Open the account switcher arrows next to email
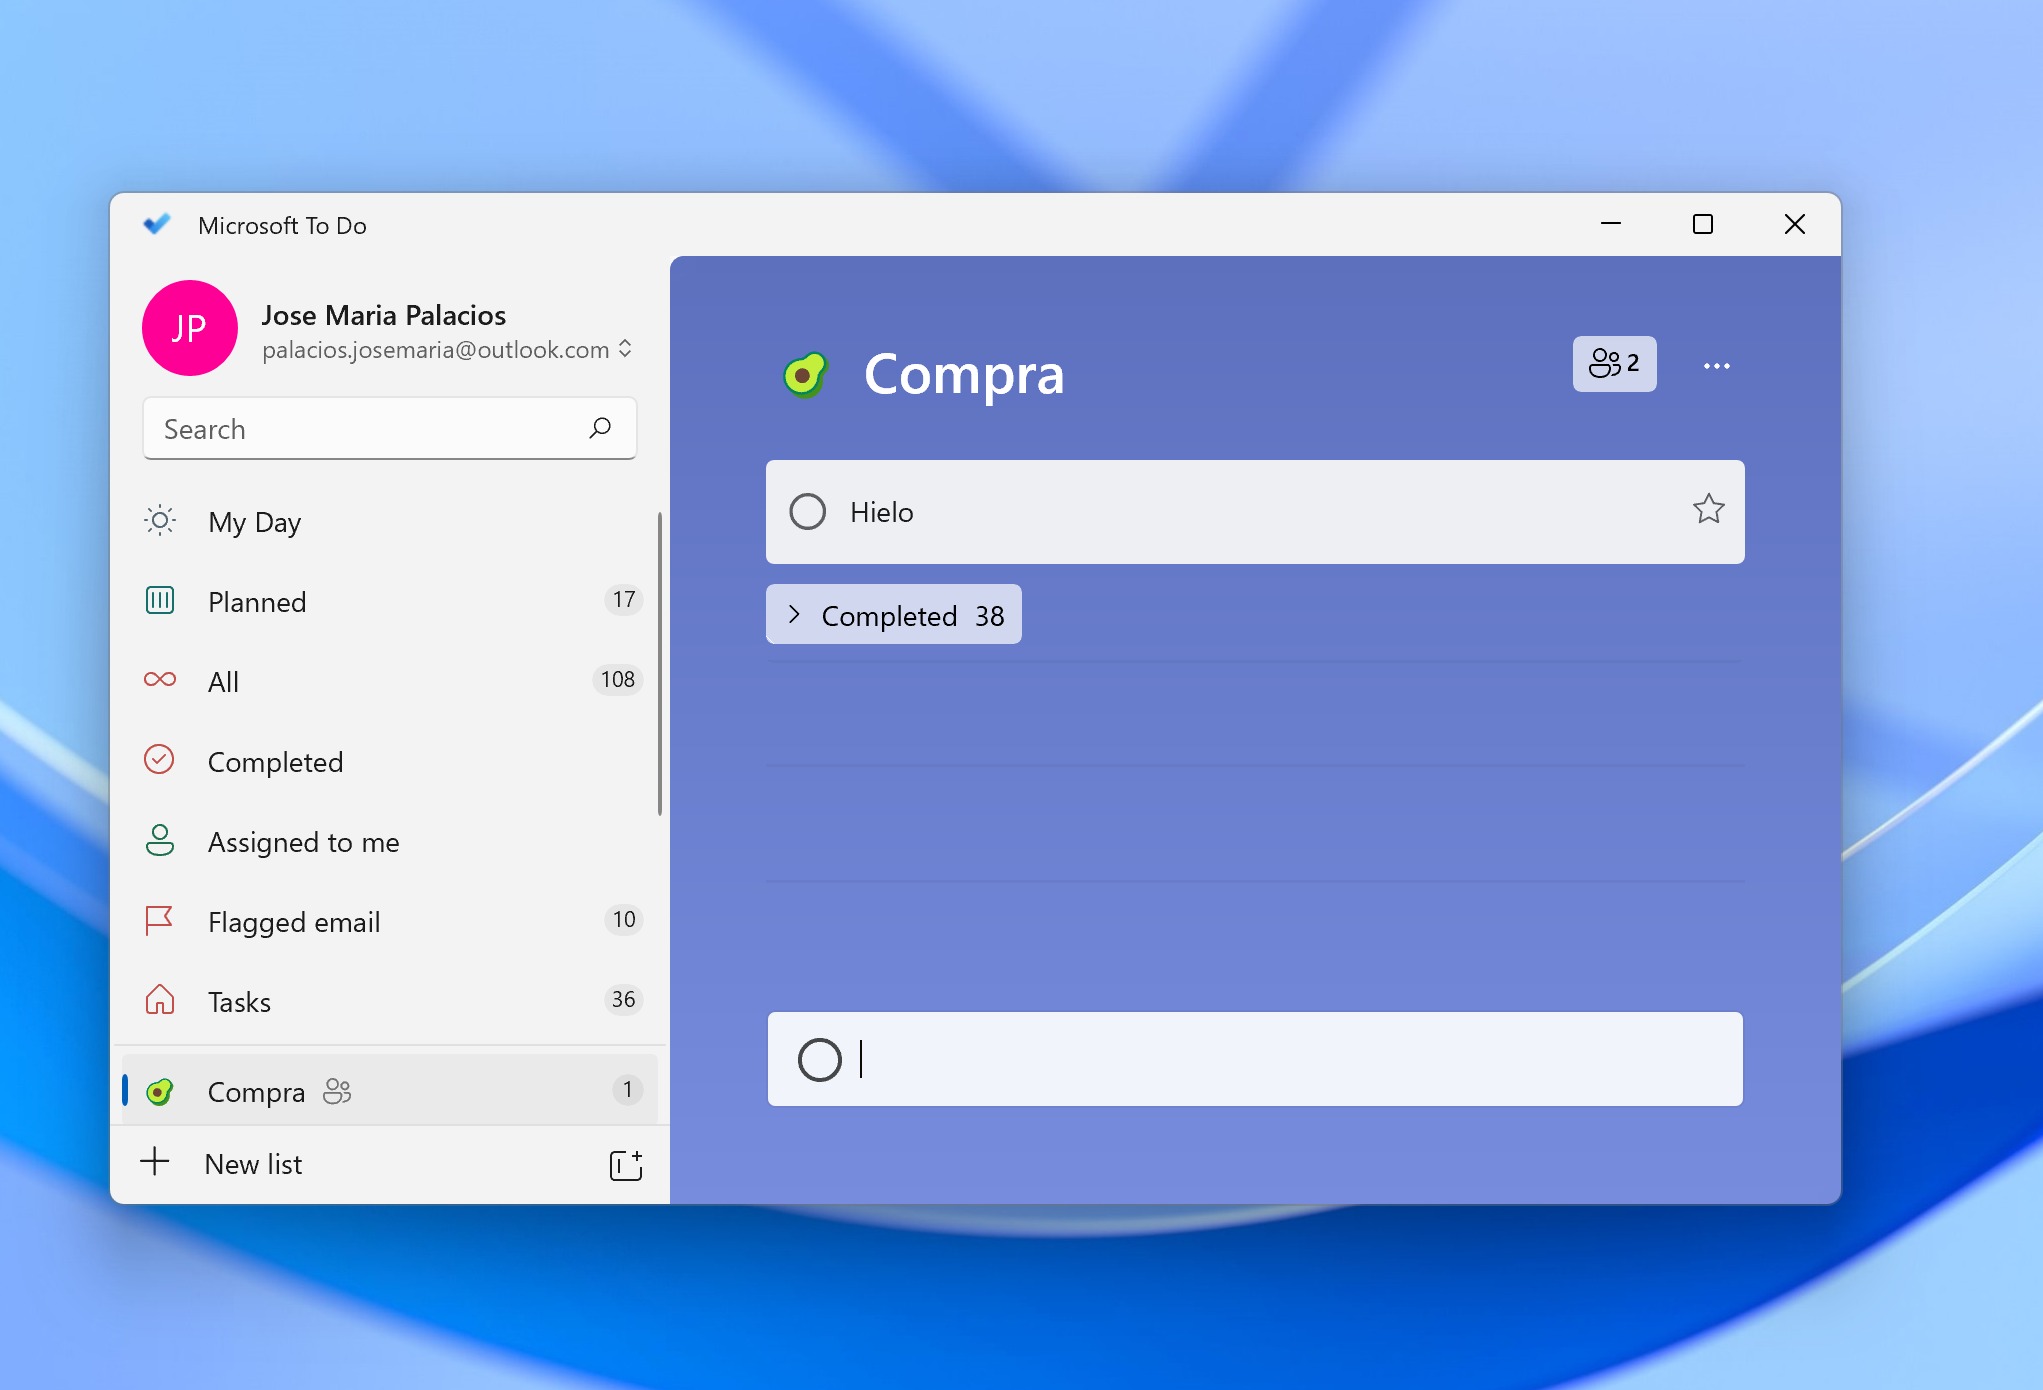Screen dimensions: 2043x1390 coord(625,349)
